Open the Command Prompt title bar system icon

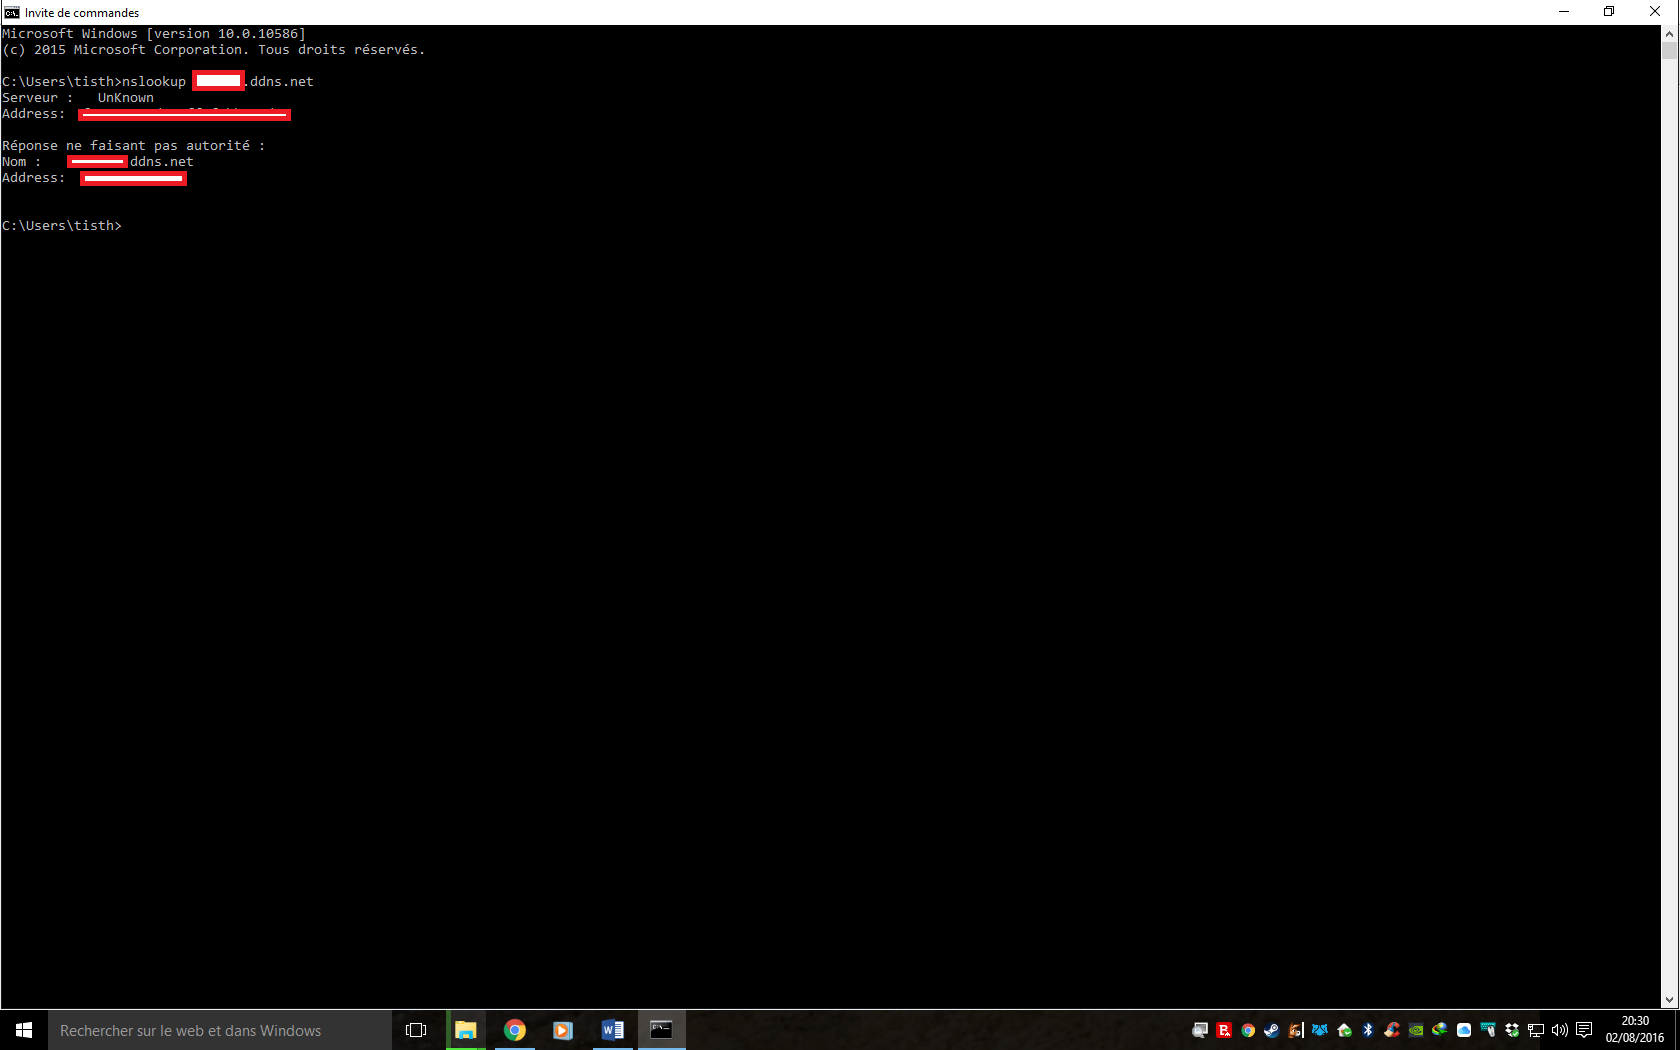point(12,12)
